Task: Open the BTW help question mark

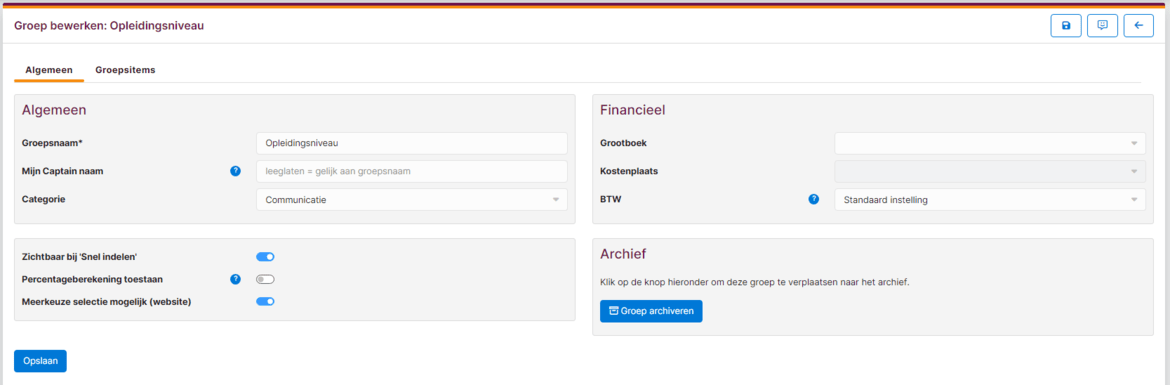Action: pos(814,199)
